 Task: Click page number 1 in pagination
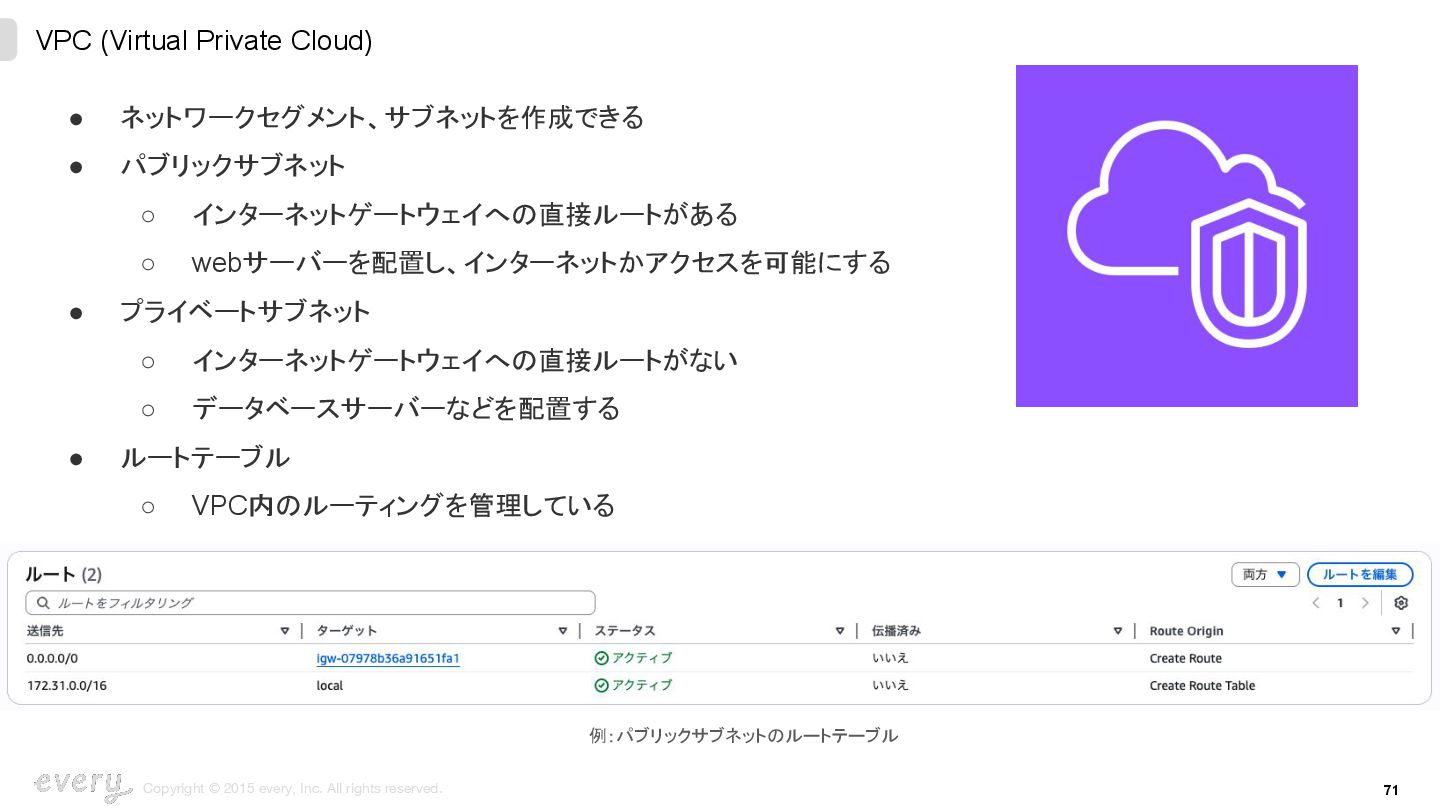pos(1340,603)
